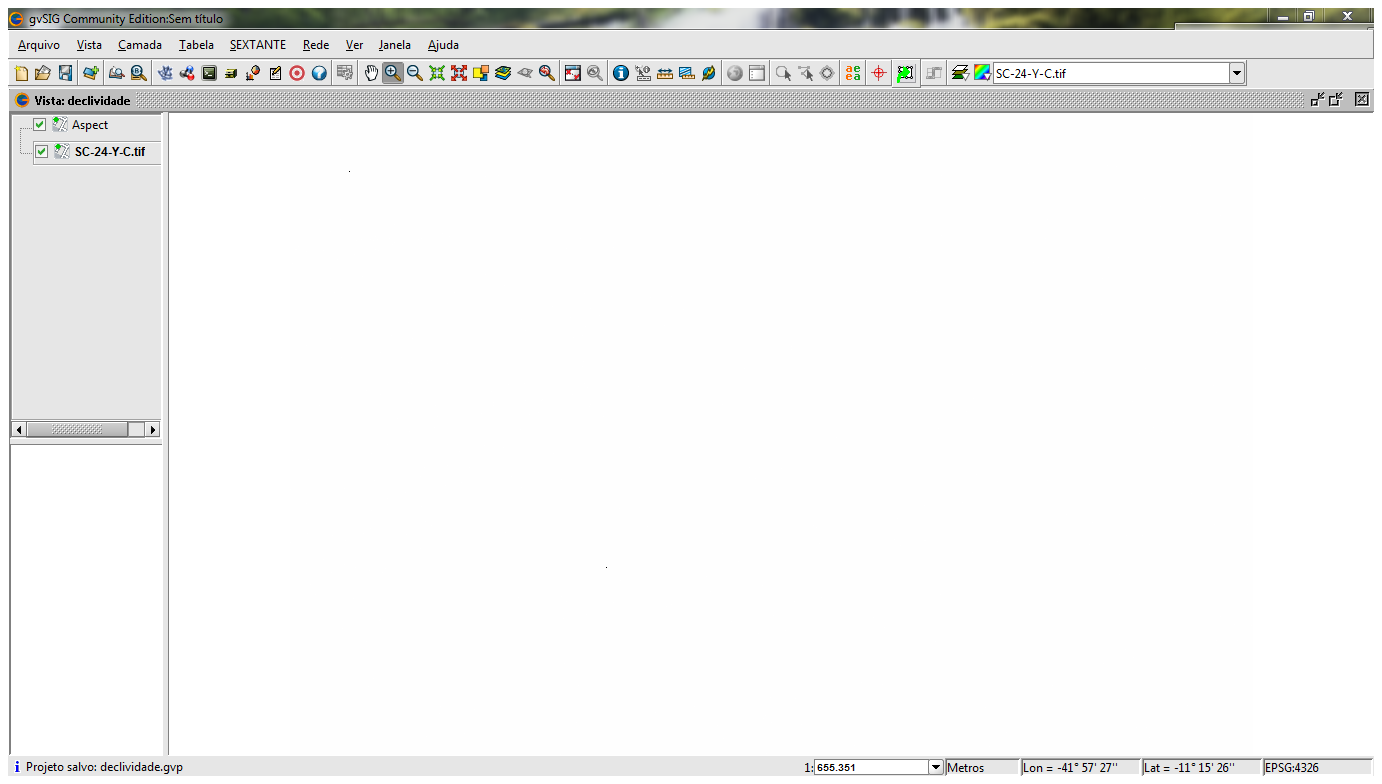The image size is (1382, 784).
Task: Select the Aspect layer name
Action: pos(90,125)
